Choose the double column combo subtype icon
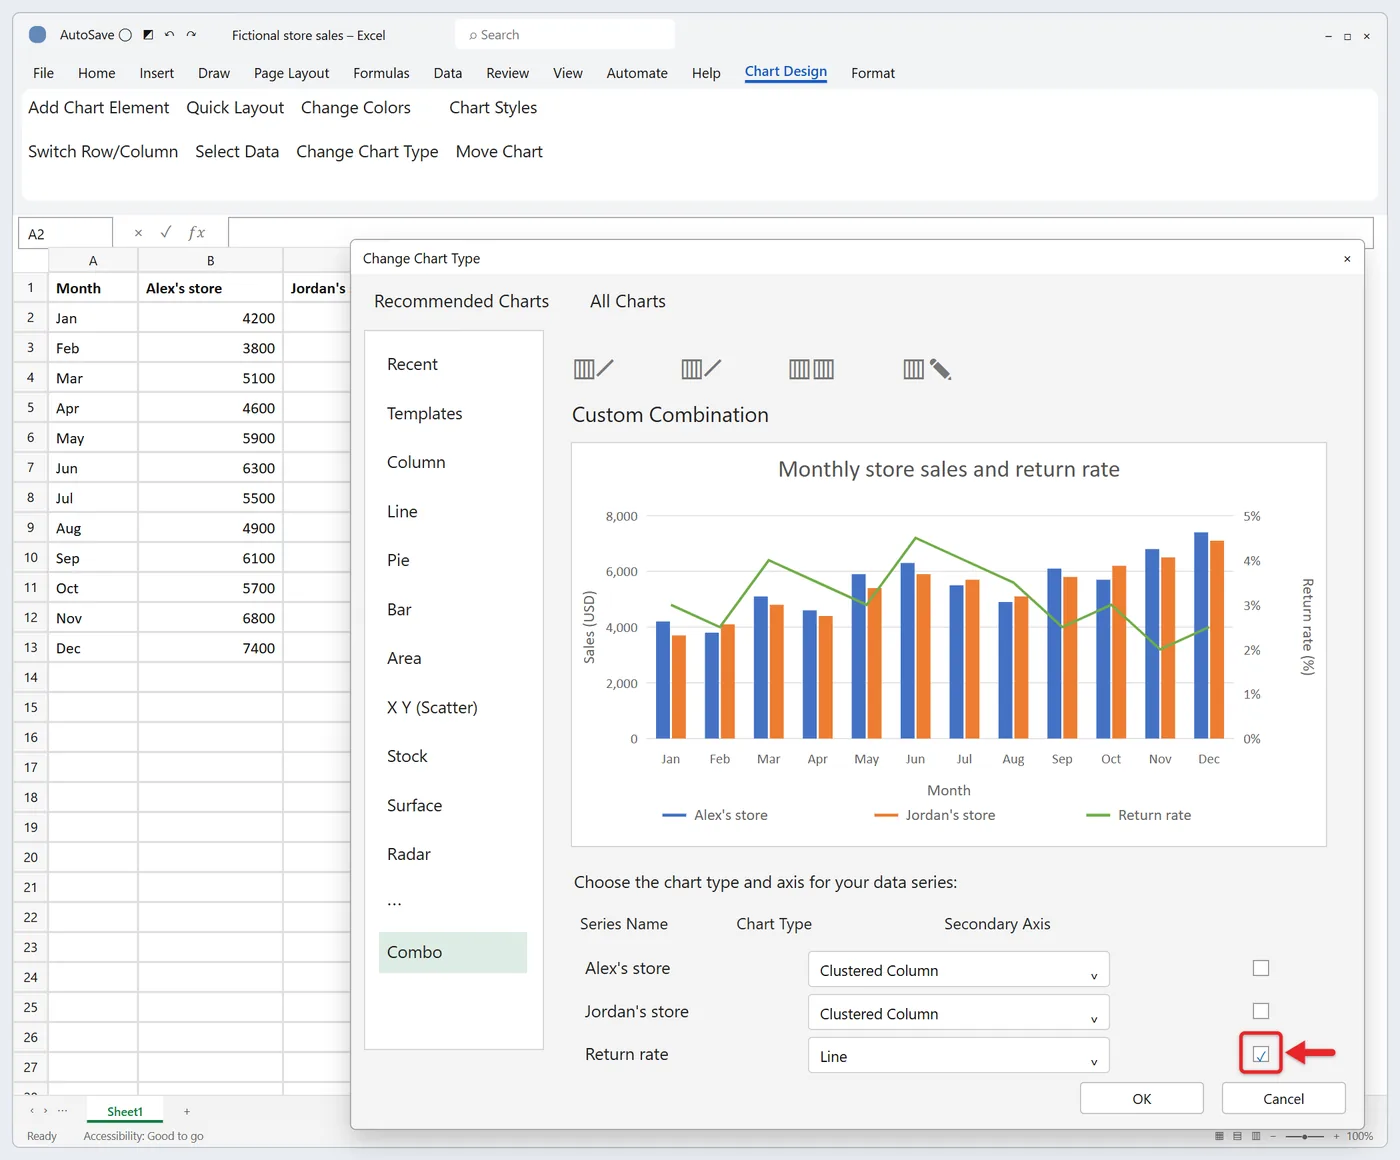Screen dimensions: 1400x1160 pos(811,369)
